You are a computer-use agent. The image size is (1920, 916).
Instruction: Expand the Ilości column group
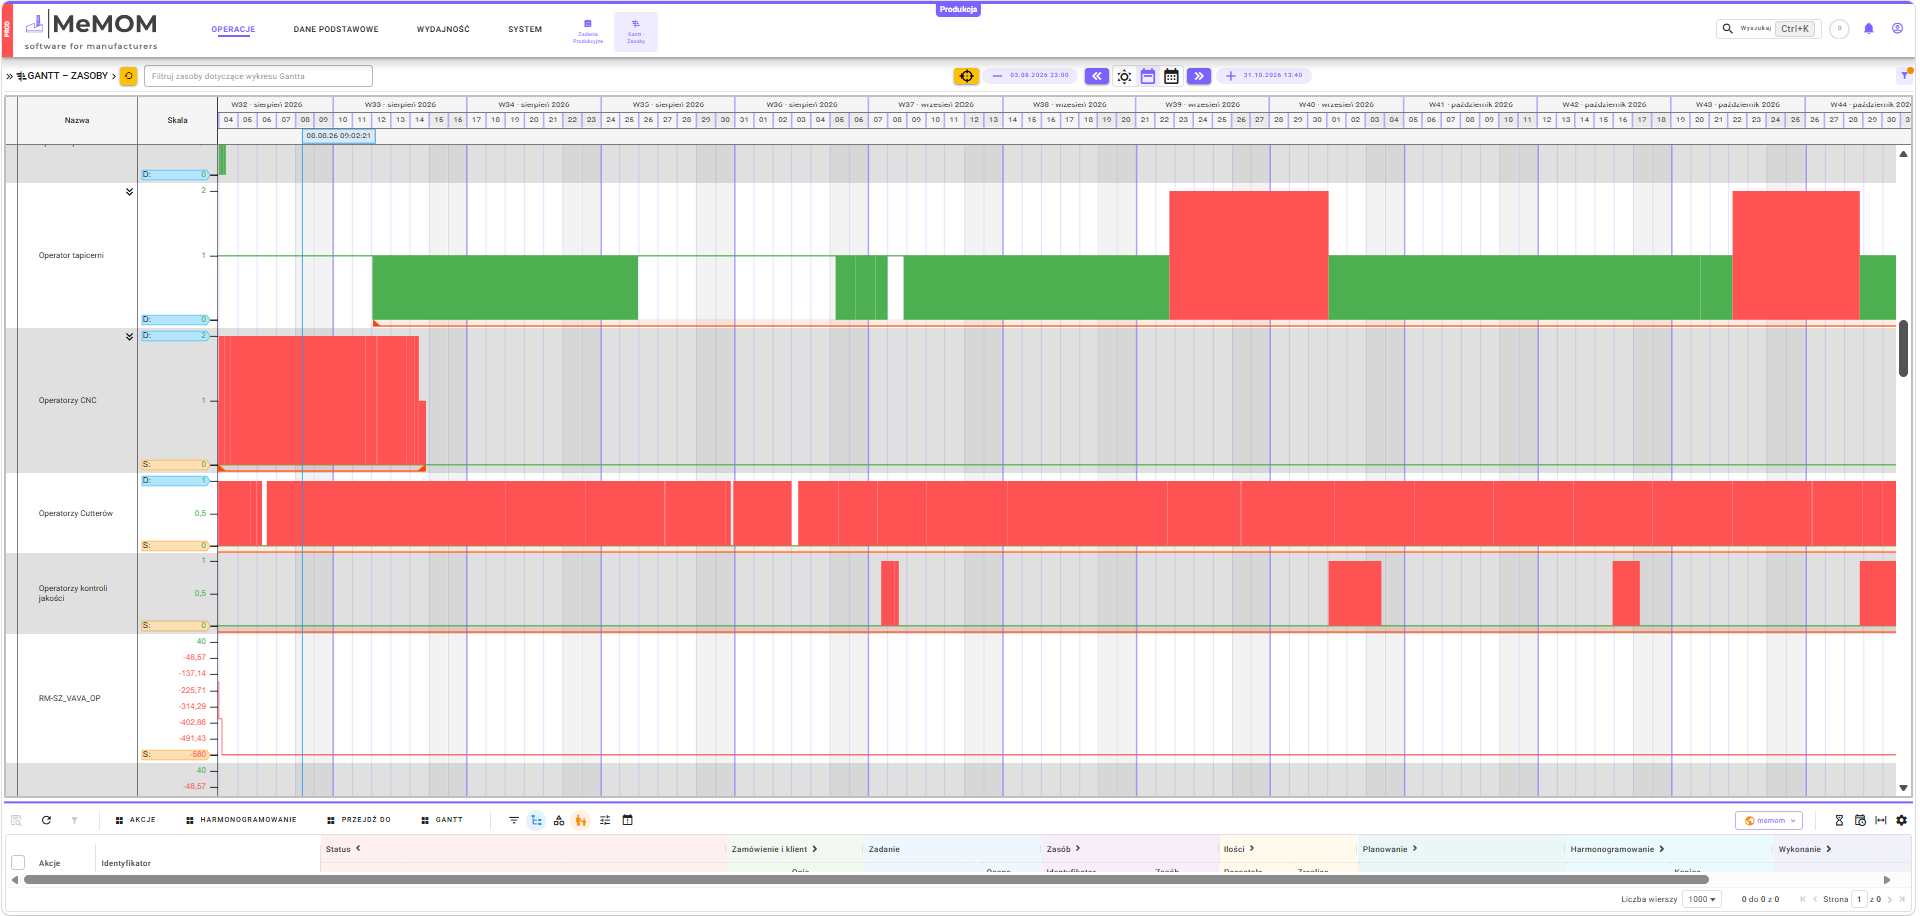pos(1252,849)
